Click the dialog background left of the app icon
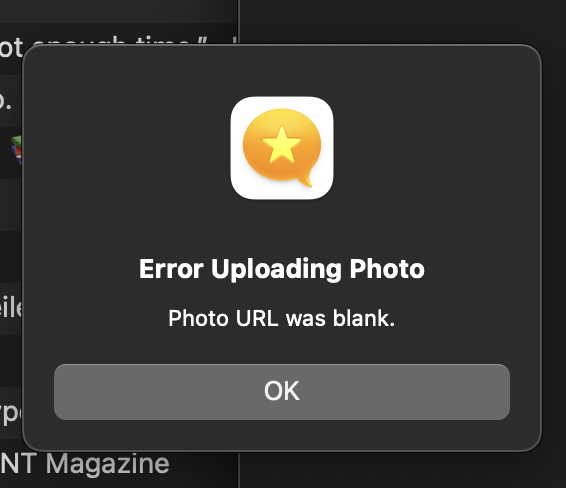The height and width of the screenshot is (488, 566). 126,148
